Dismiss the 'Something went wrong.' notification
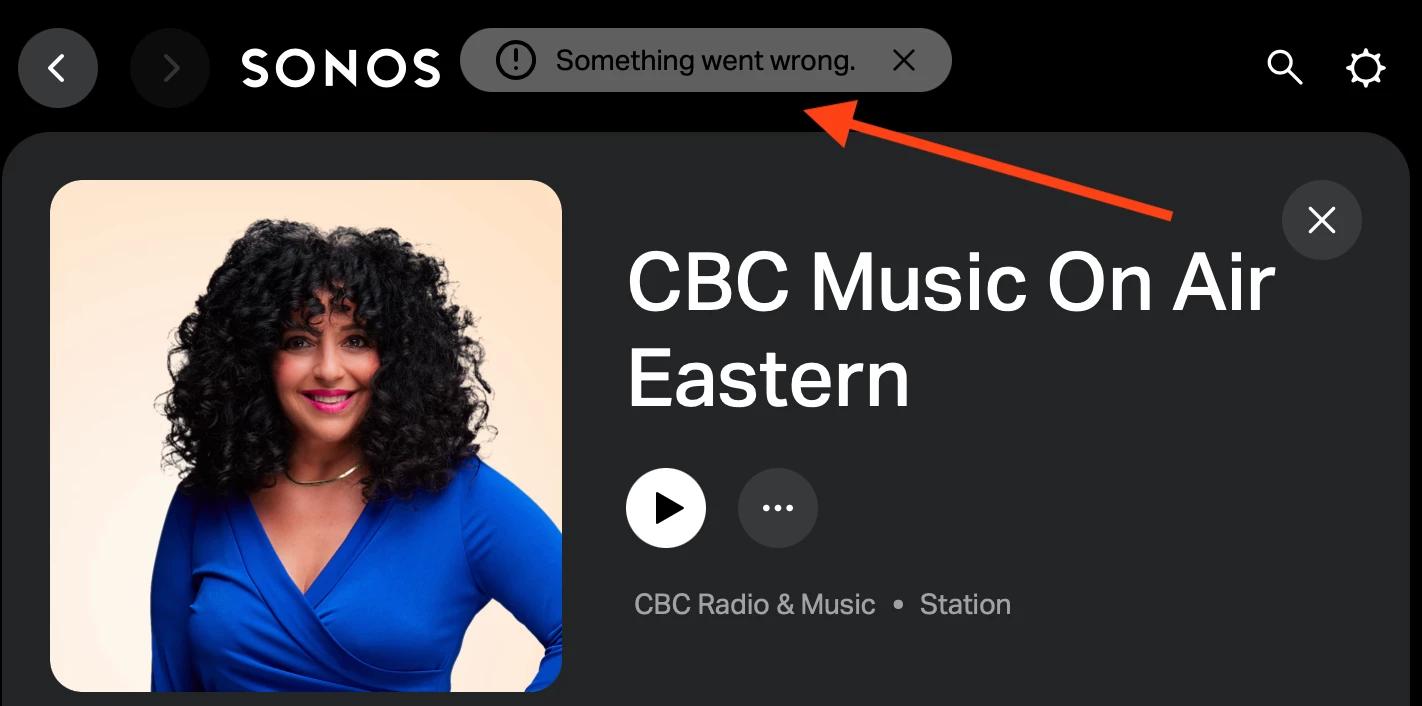 [904, 61]
